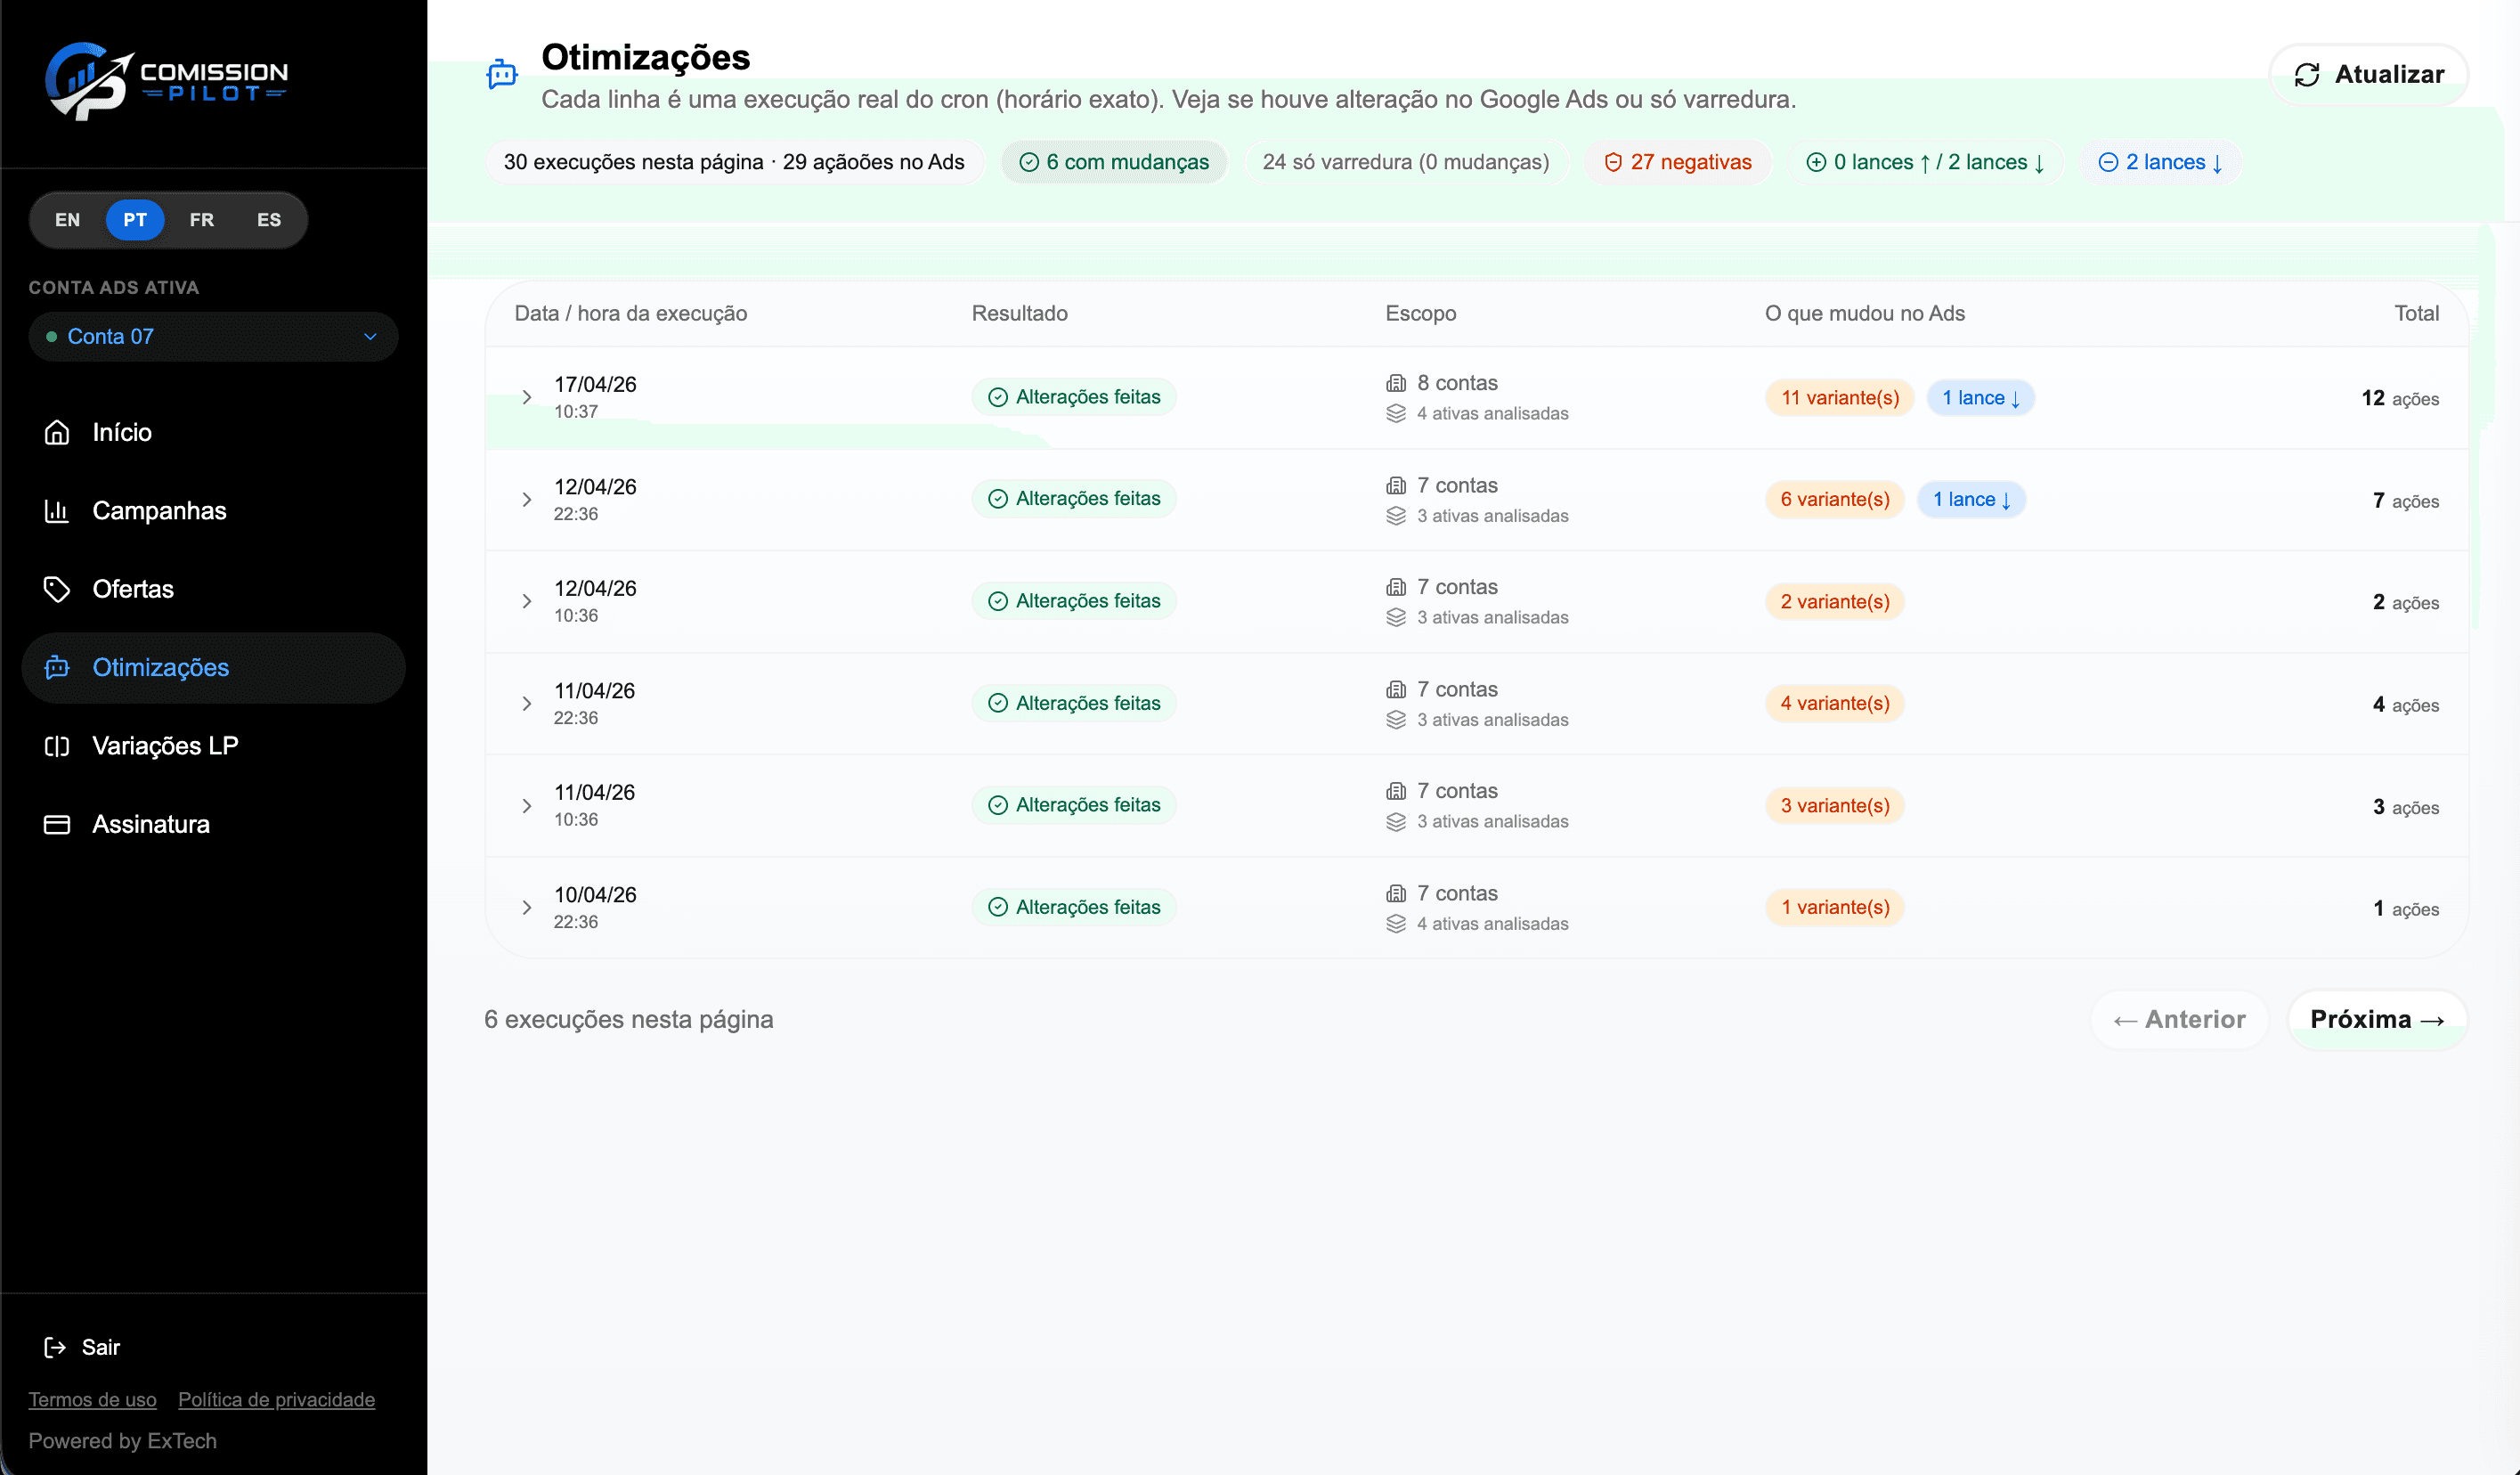Click the Ofertas tag icon
The height and width of the screenshot is (1475, 2520).
57,589
